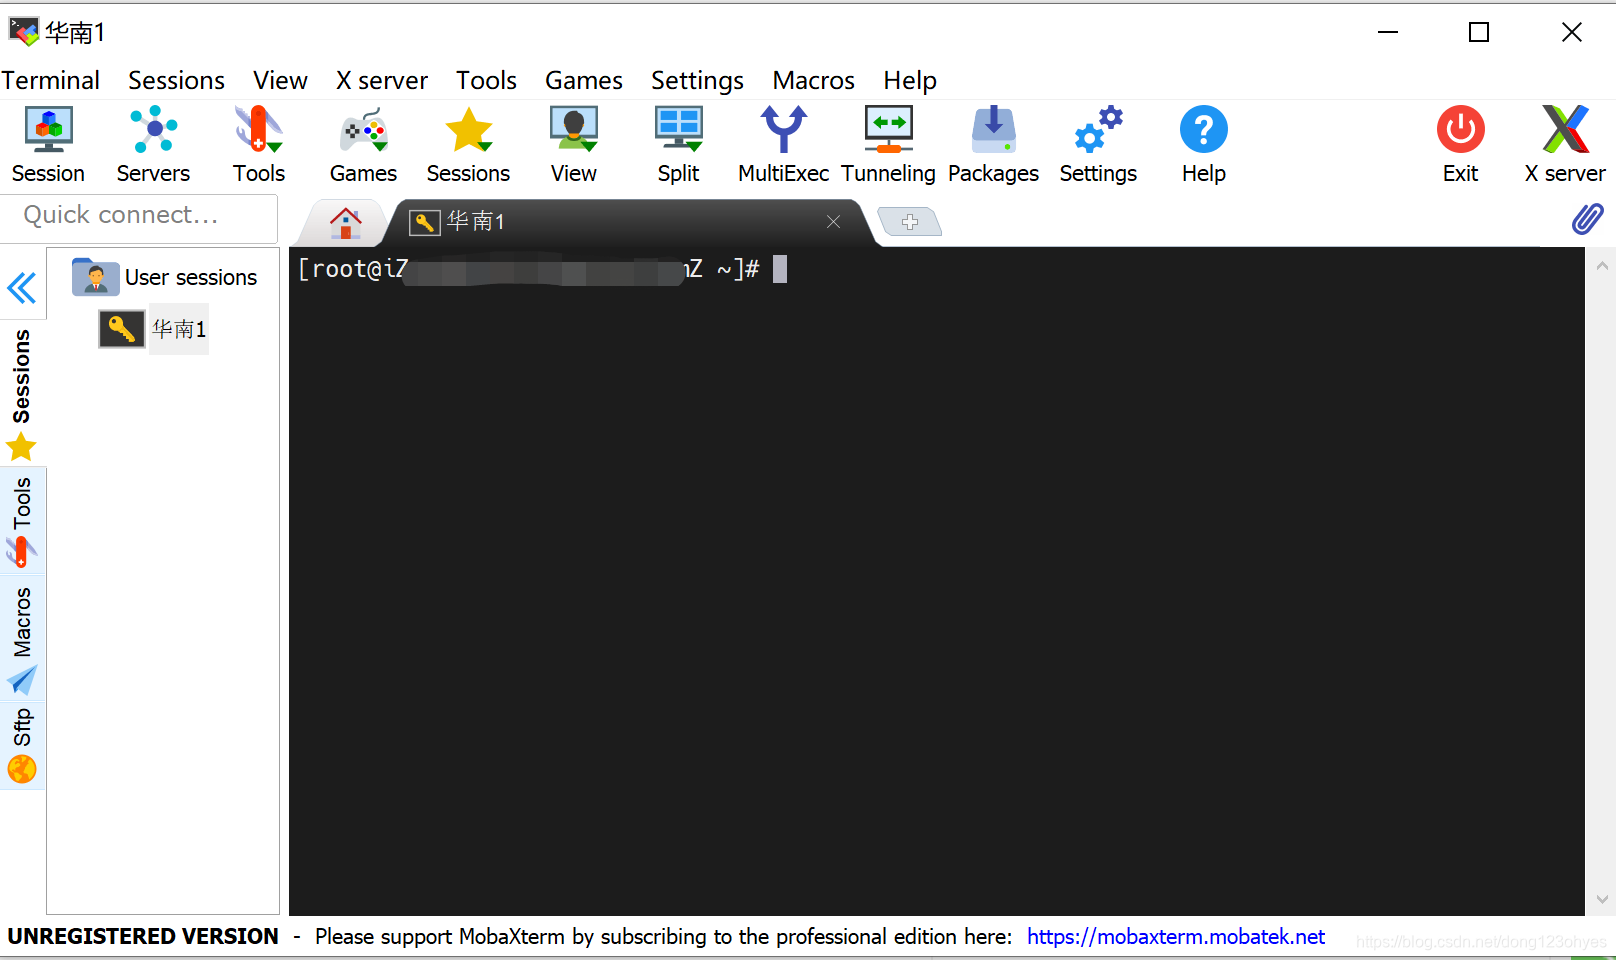This screenshot has height=960, width=1616.
Task: Click the terminal prompt area
Action: [936, 580]
